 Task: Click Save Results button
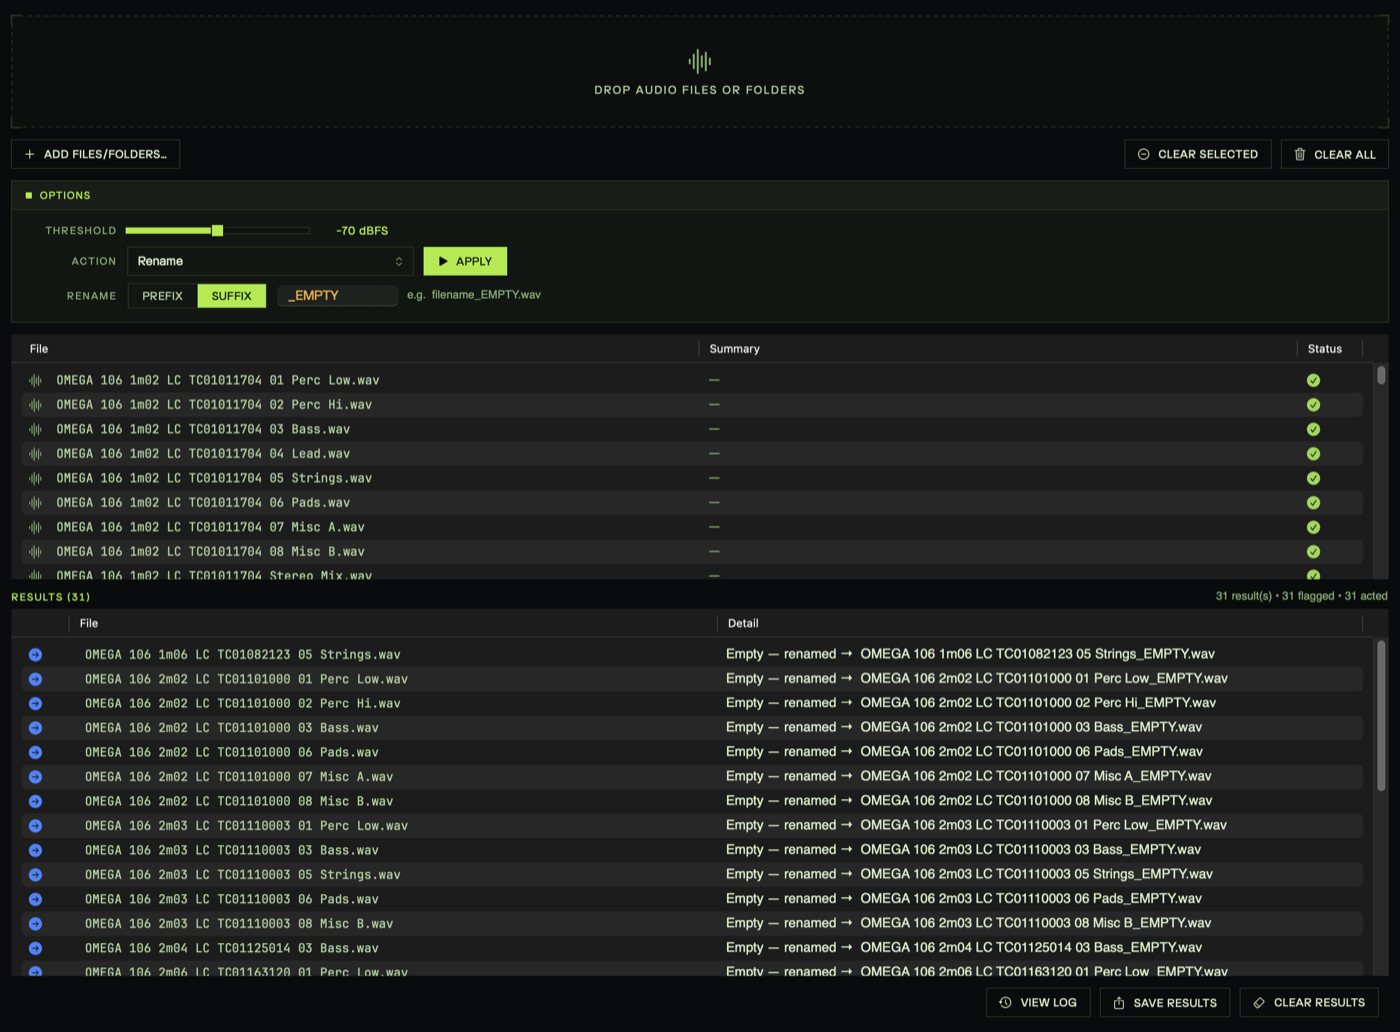click(x=1165, y=1002)
